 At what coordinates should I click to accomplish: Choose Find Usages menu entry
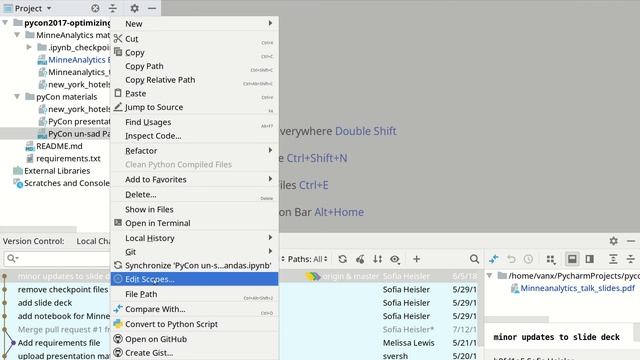coord(194,122)
